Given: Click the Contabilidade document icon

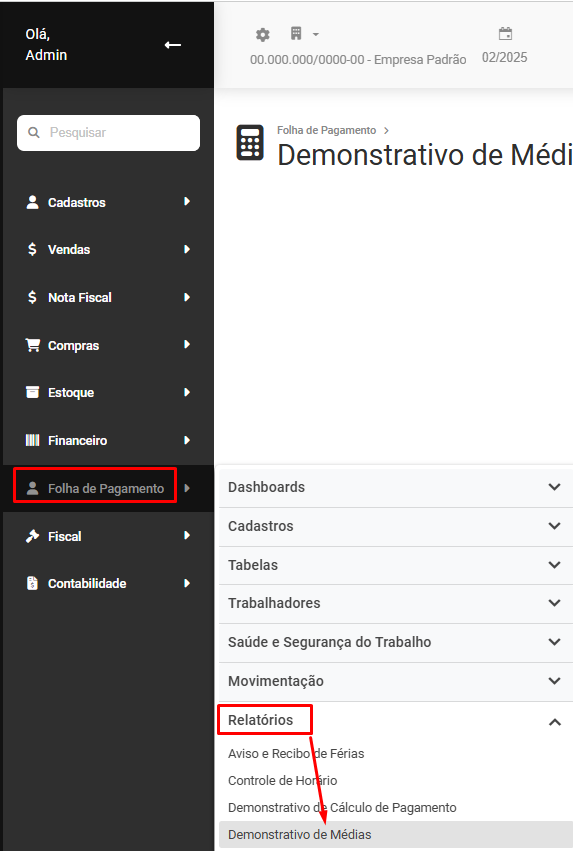Looking at the screenshot, I should point(33,583).
